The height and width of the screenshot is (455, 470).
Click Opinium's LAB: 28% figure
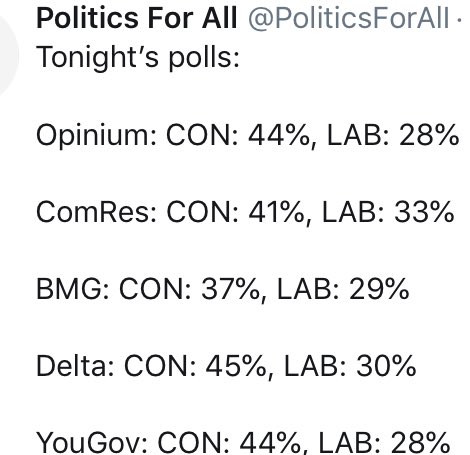(393, 135)
